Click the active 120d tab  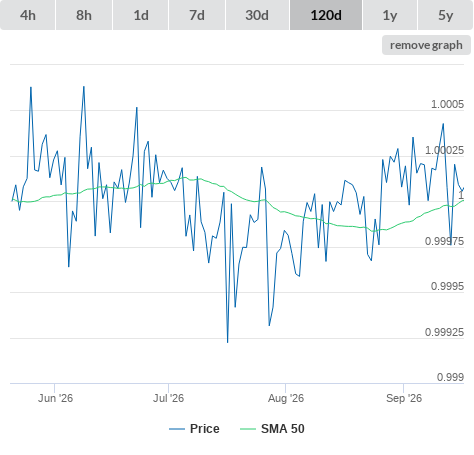click(326, 15)
